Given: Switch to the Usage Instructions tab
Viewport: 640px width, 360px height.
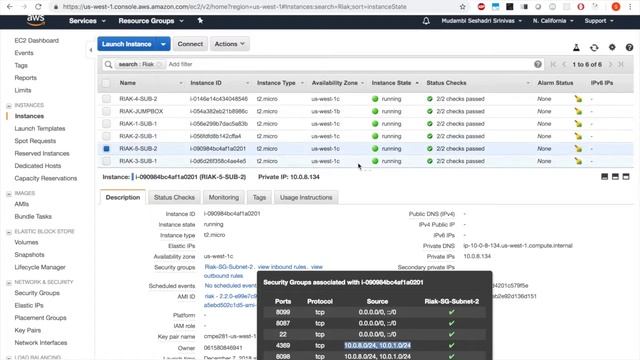Looking at the screenshot, I should (306, 197).
